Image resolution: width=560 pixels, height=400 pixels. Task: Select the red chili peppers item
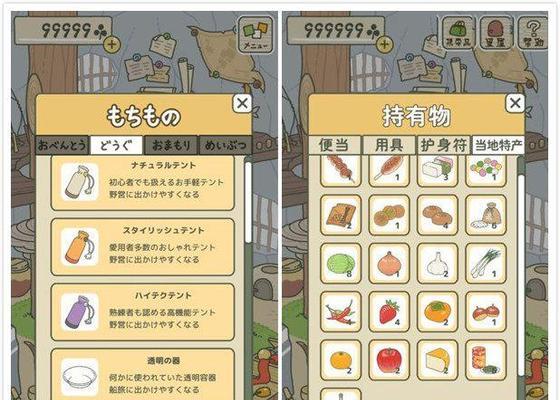341,311
